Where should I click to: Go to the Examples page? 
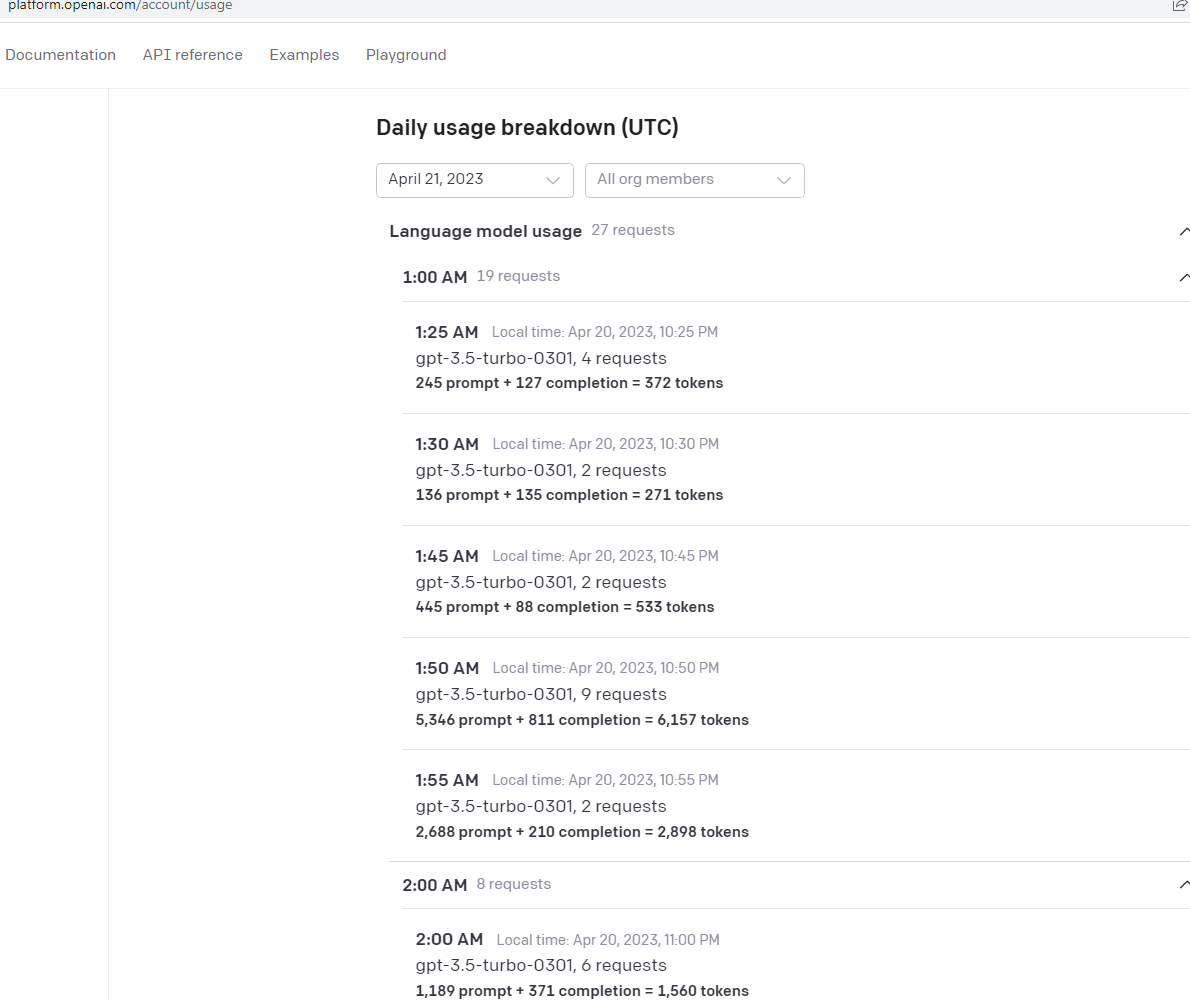tap(304, 55)
